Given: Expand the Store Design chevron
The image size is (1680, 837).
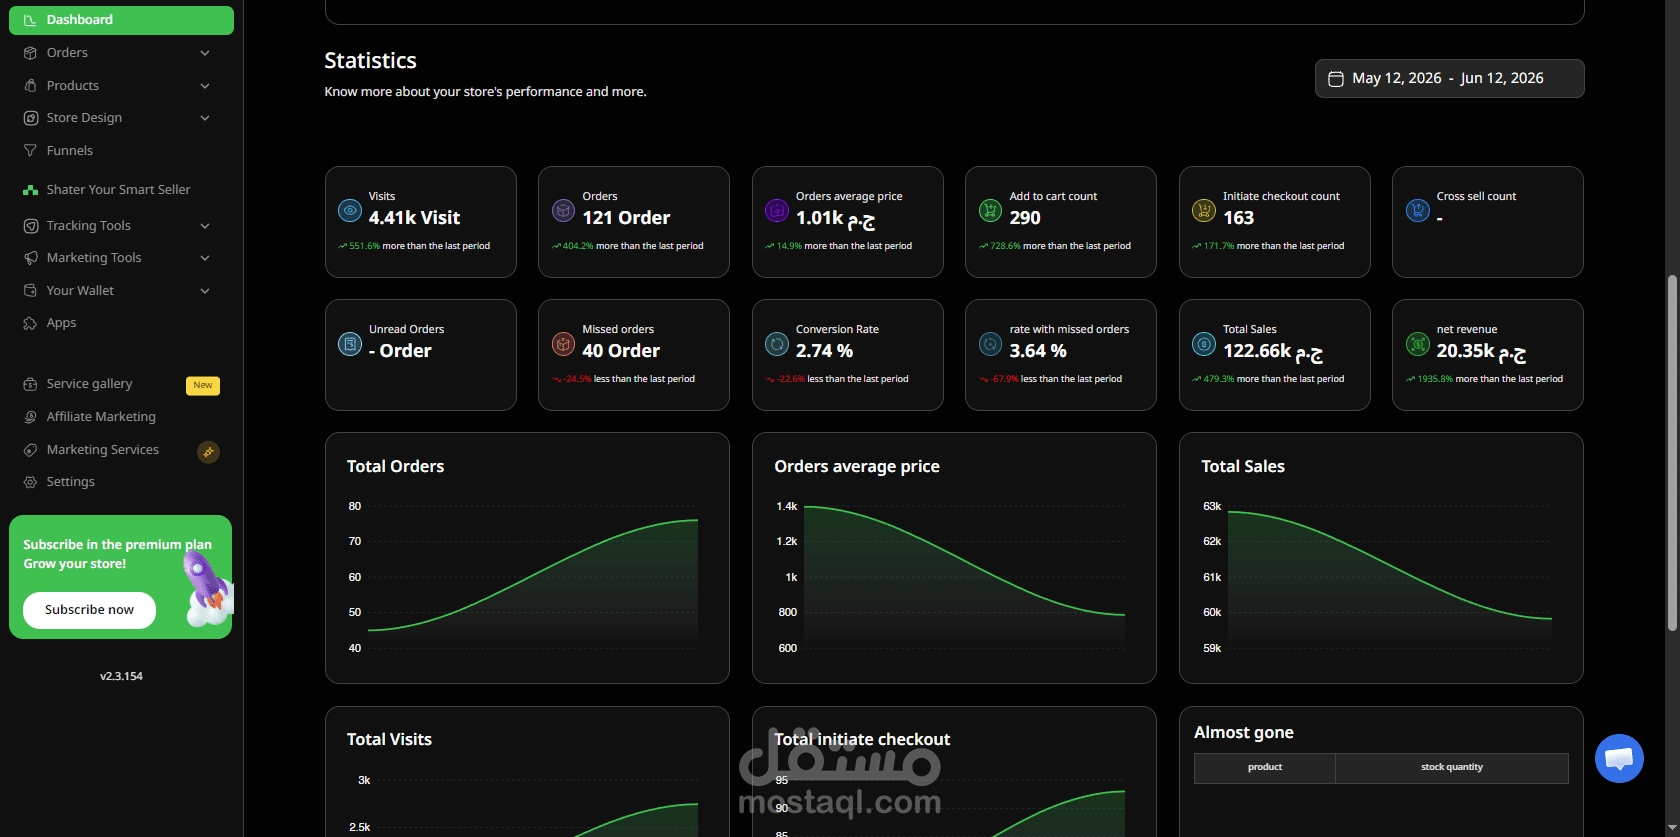Looking at the screenshot, I should (x=205, y=118).
